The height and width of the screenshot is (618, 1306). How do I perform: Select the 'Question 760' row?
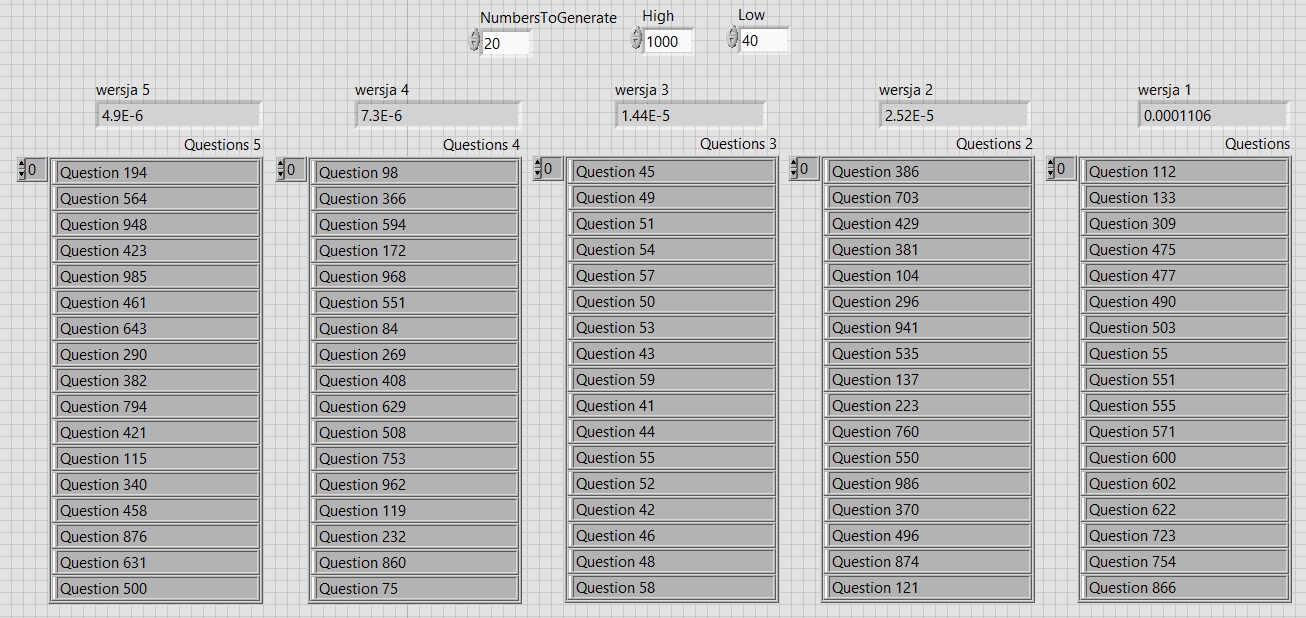(929, 431)
